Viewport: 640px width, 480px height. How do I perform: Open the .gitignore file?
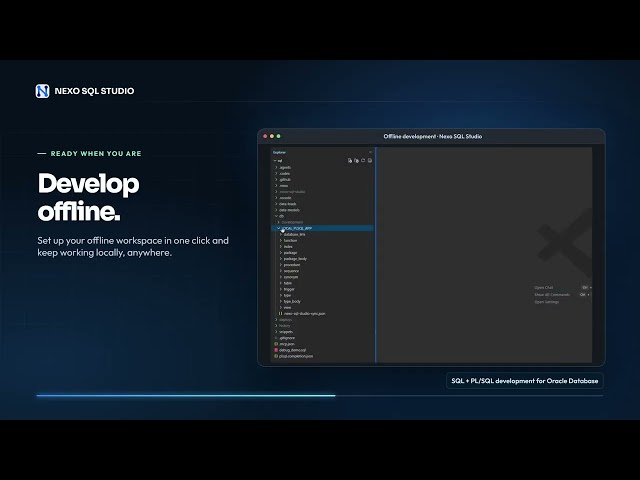point(284,338)
